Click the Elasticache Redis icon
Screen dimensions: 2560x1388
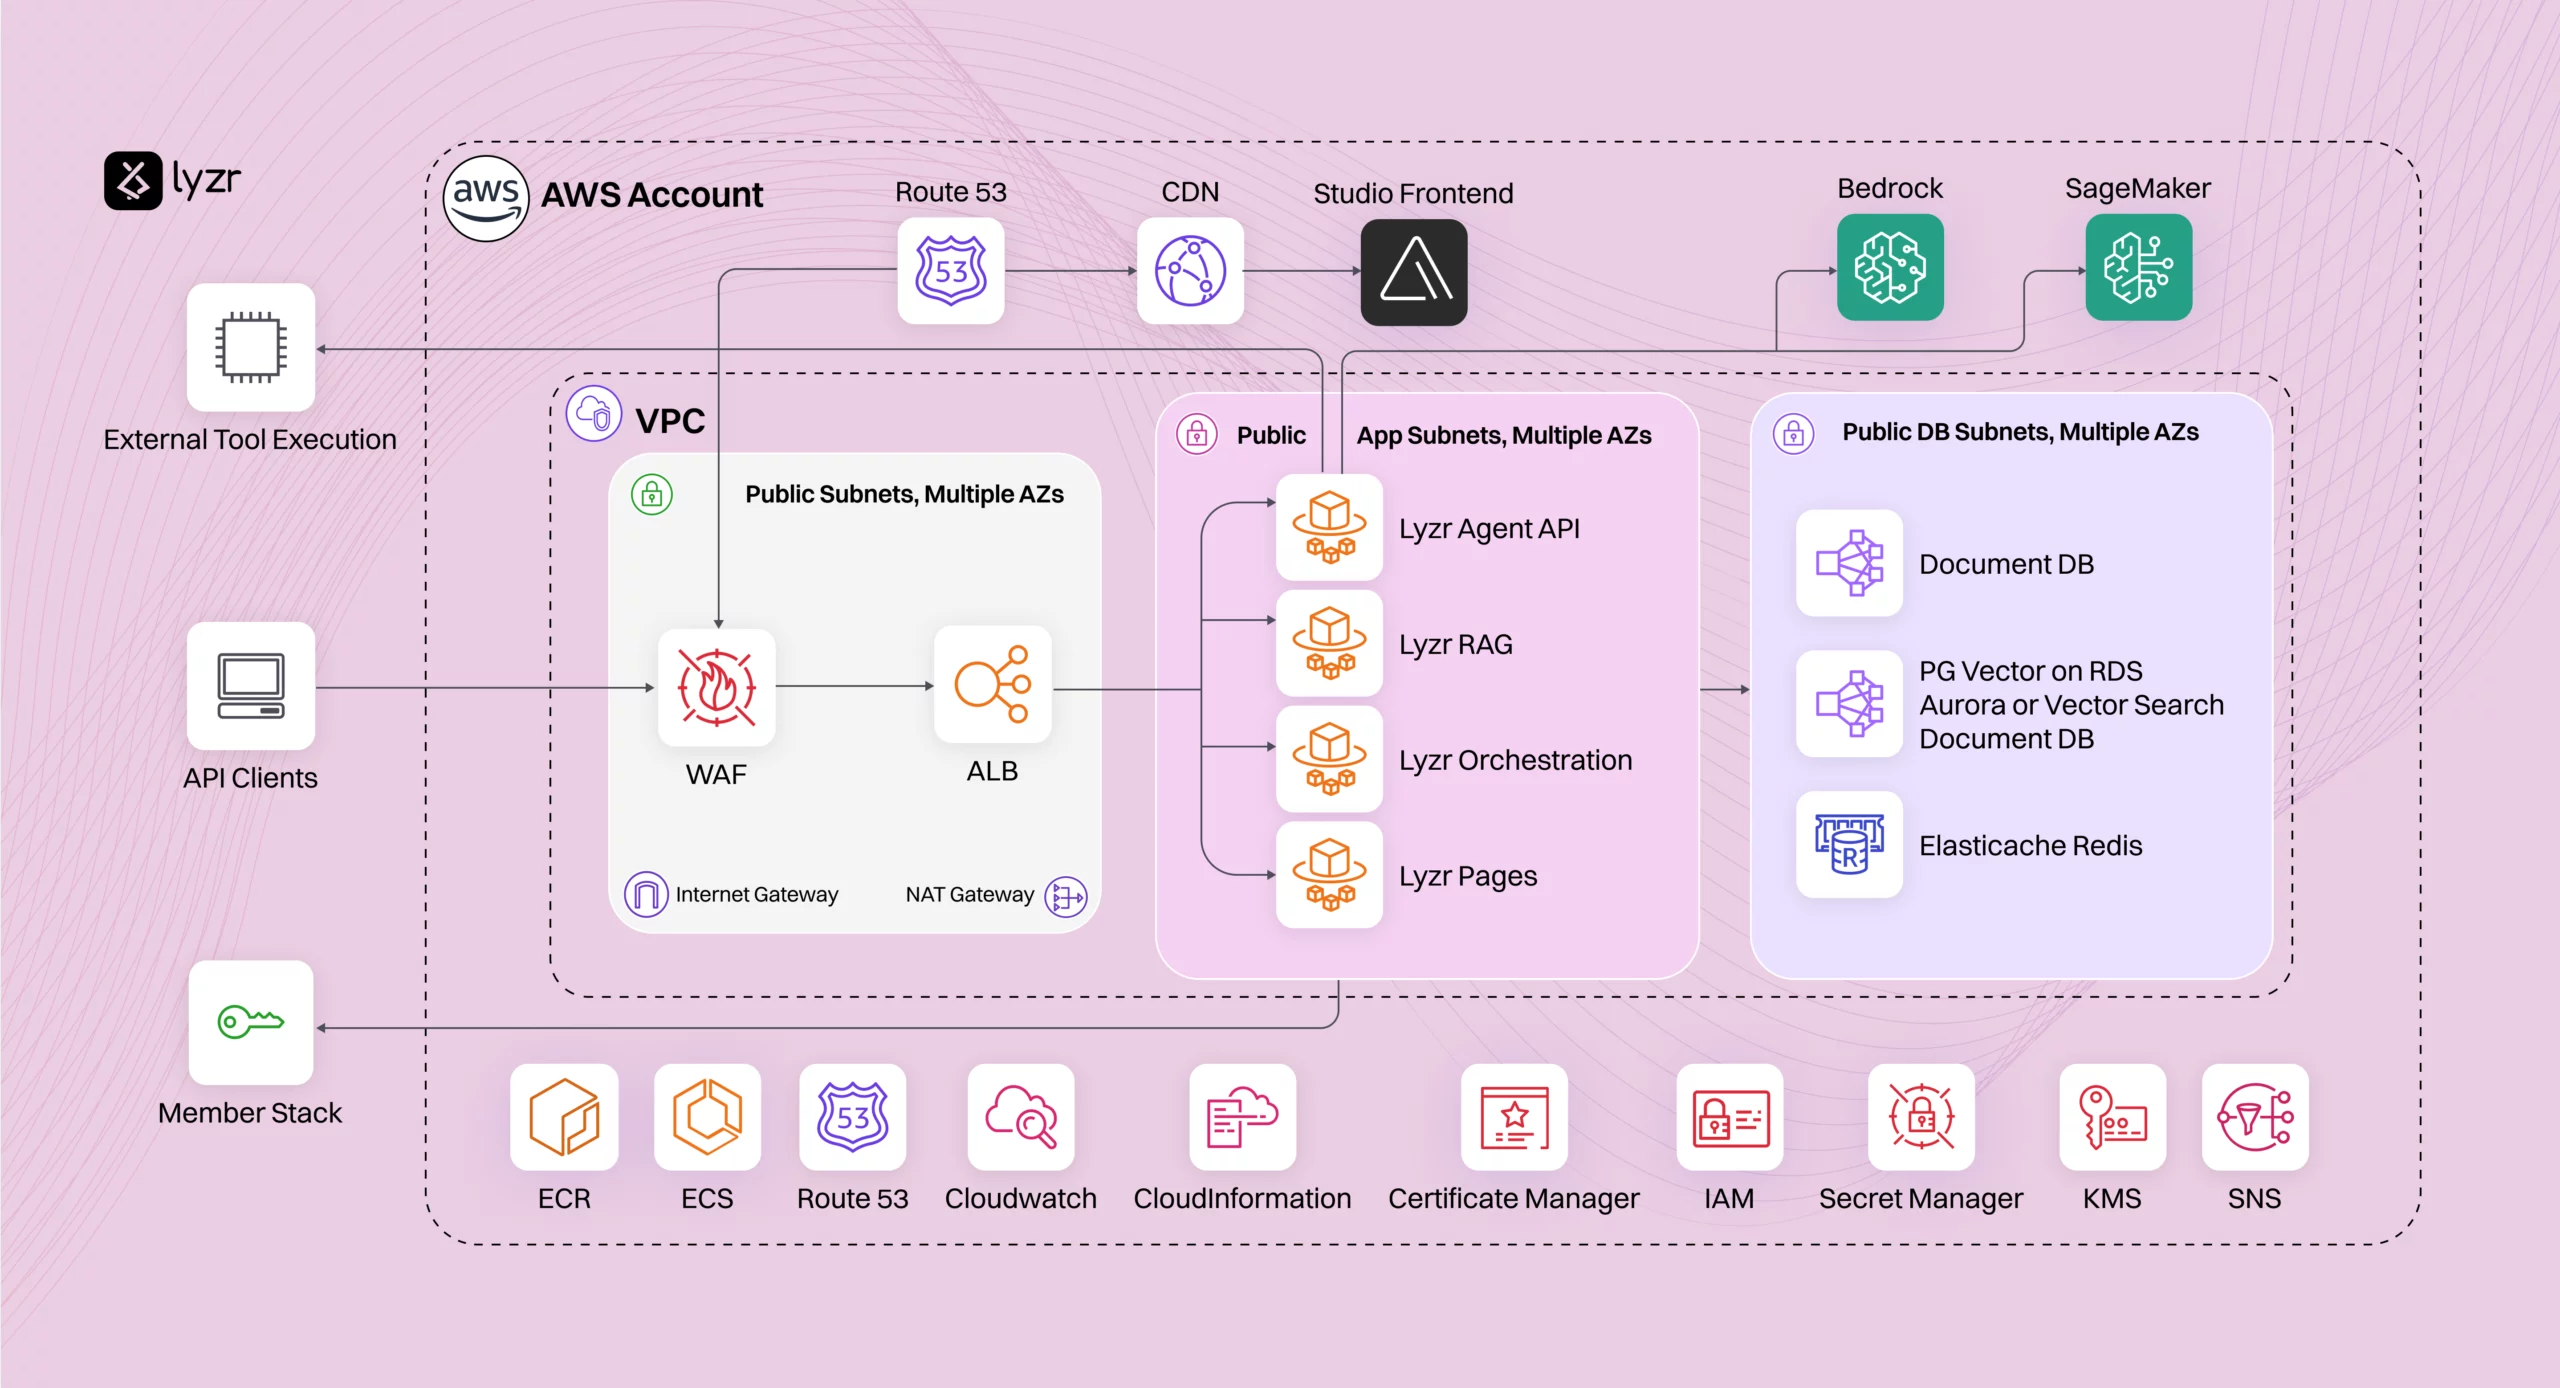1849,845
